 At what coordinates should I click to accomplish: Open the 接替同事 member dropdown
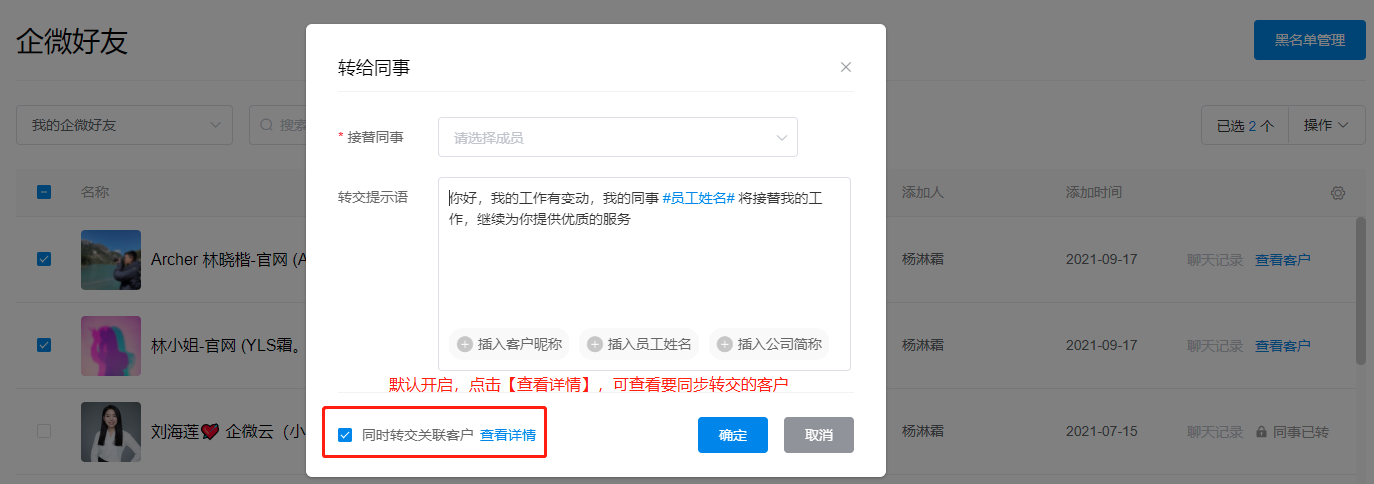(617, 138)
